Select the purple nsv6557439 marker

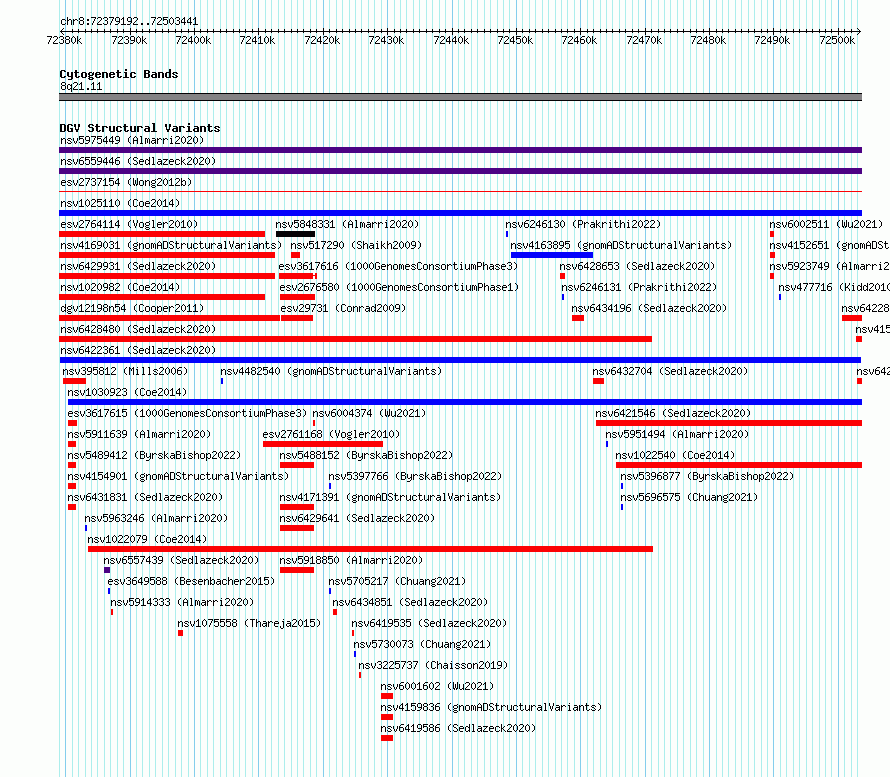(107, 570)
